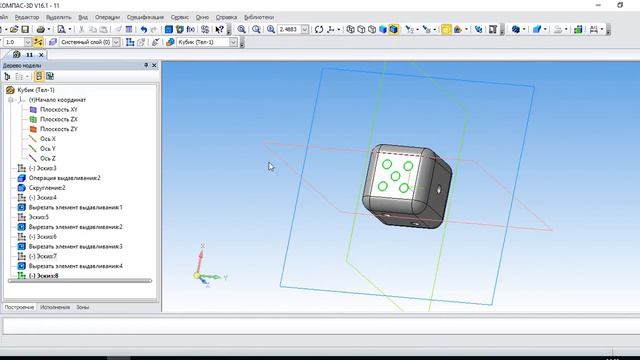Open the 1.0 scale dropdown arrow

[x=28, y=42]
